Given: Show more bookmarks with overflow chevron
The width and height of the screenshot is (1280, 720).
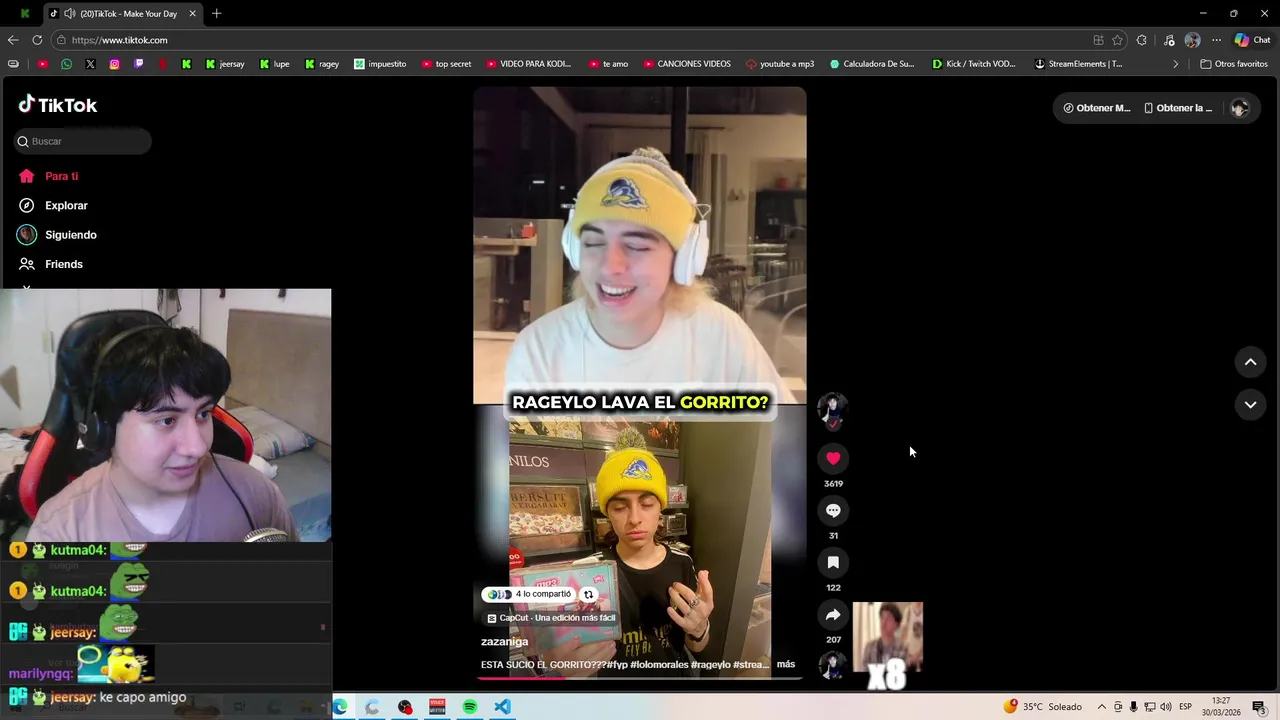Looking at the screenshot, I should [1176, 64].
